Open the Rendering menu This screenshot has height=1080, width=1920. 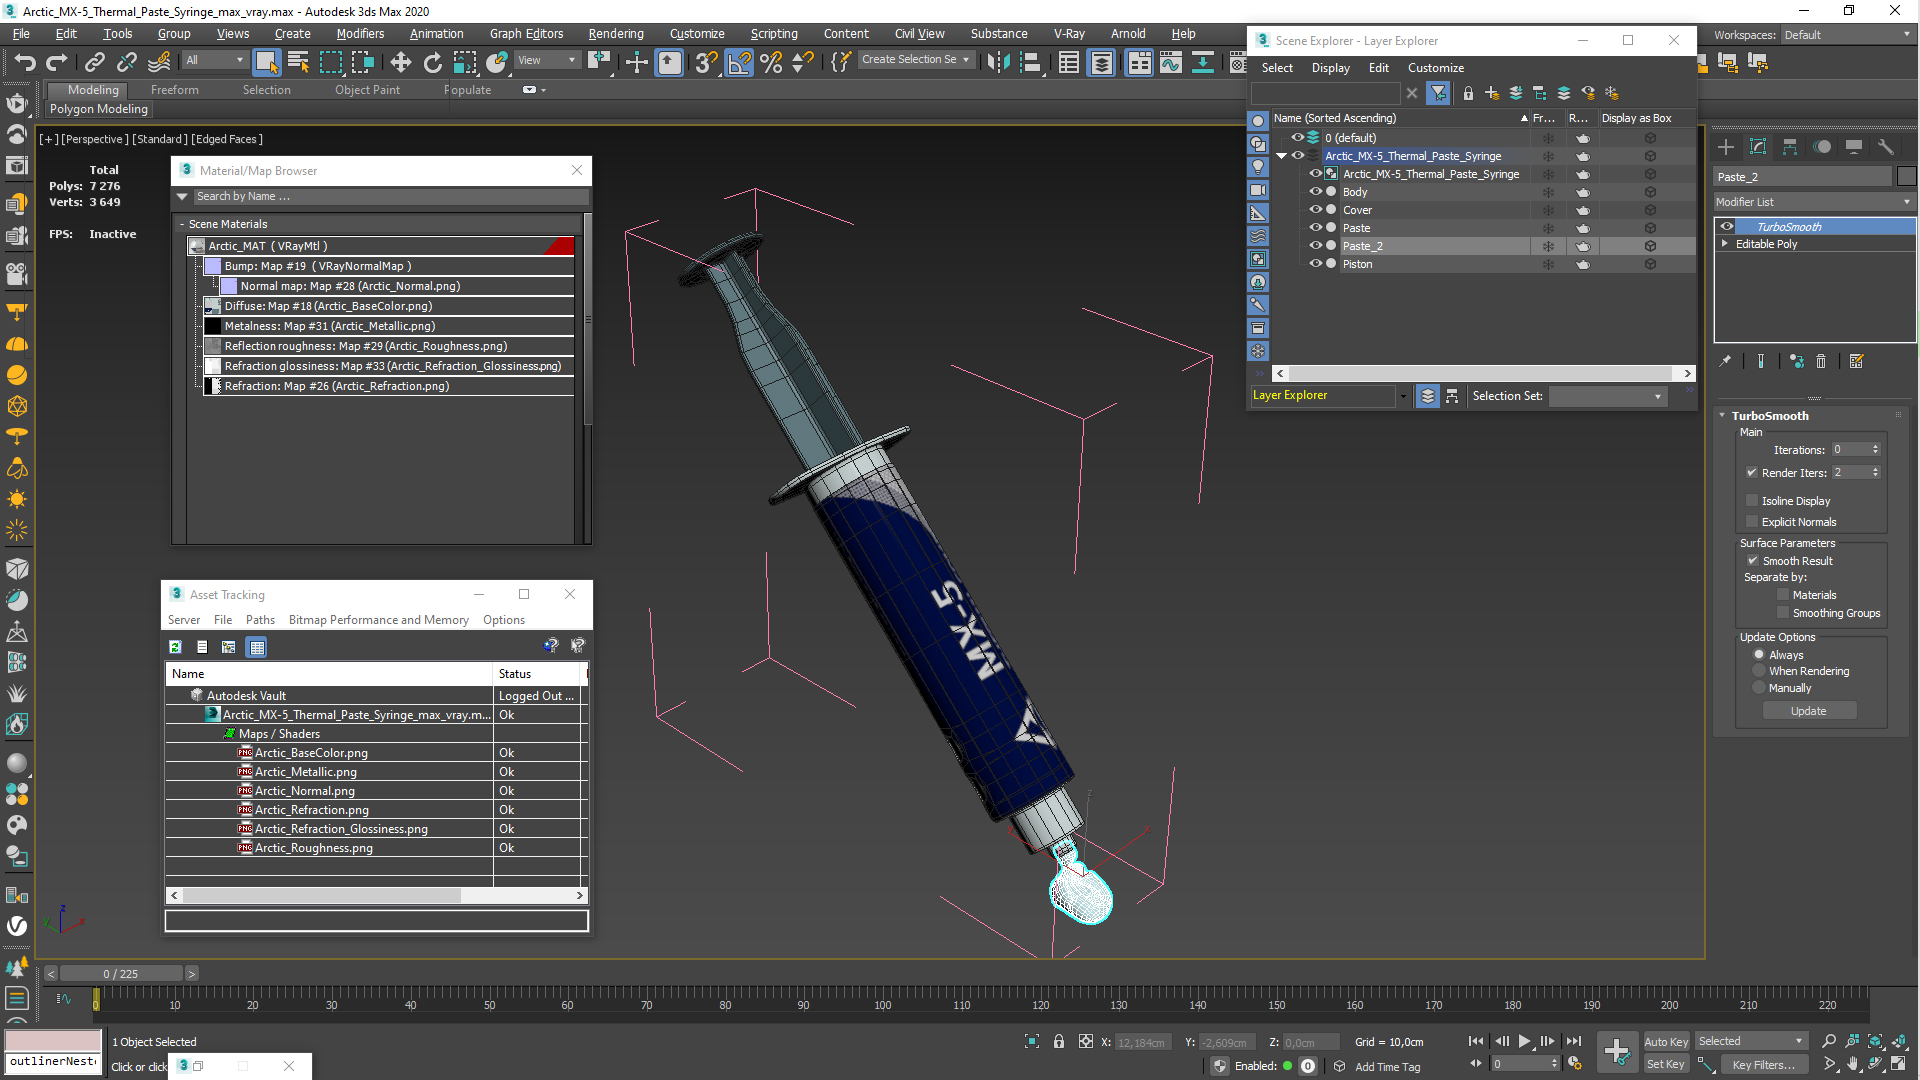click(x=616, y=34)
